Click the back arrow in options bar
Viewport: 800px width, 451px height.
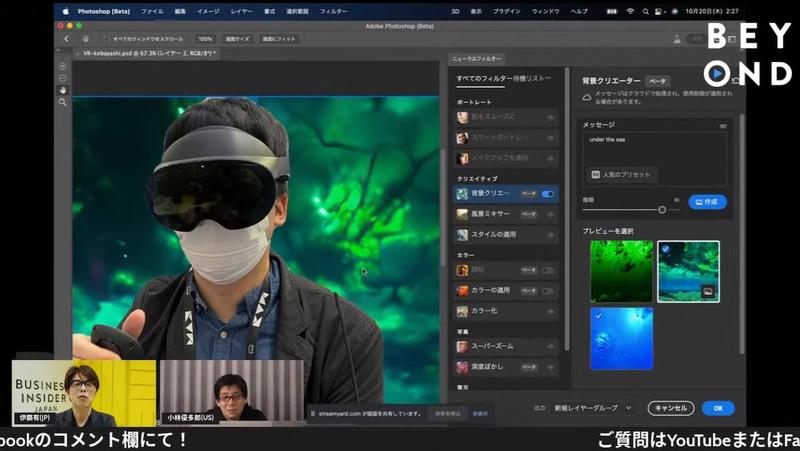click(x=66, y=38)
